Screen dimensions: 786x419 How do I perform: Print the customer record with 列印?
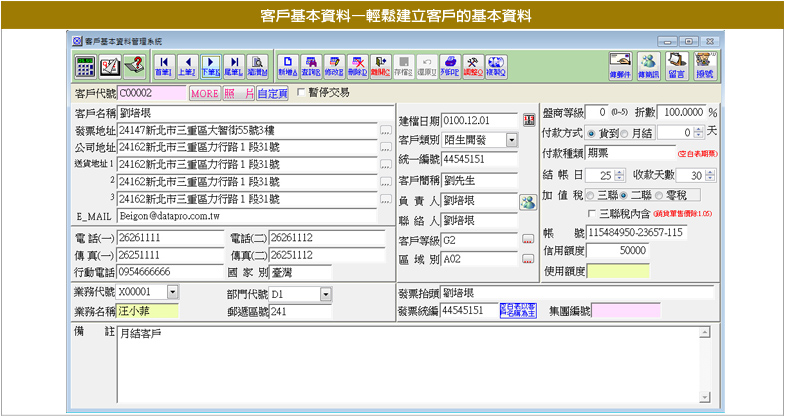coord(449,66)
